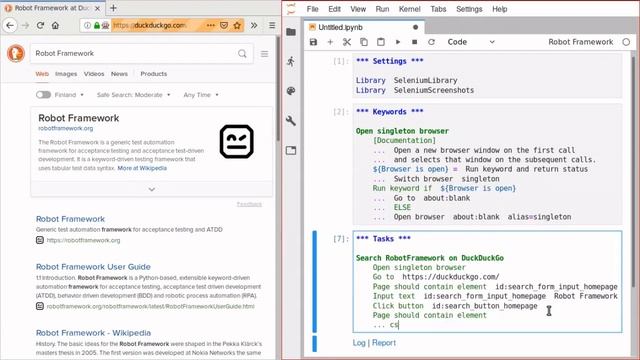Click the Firefox back arrow button

[10, 25]
